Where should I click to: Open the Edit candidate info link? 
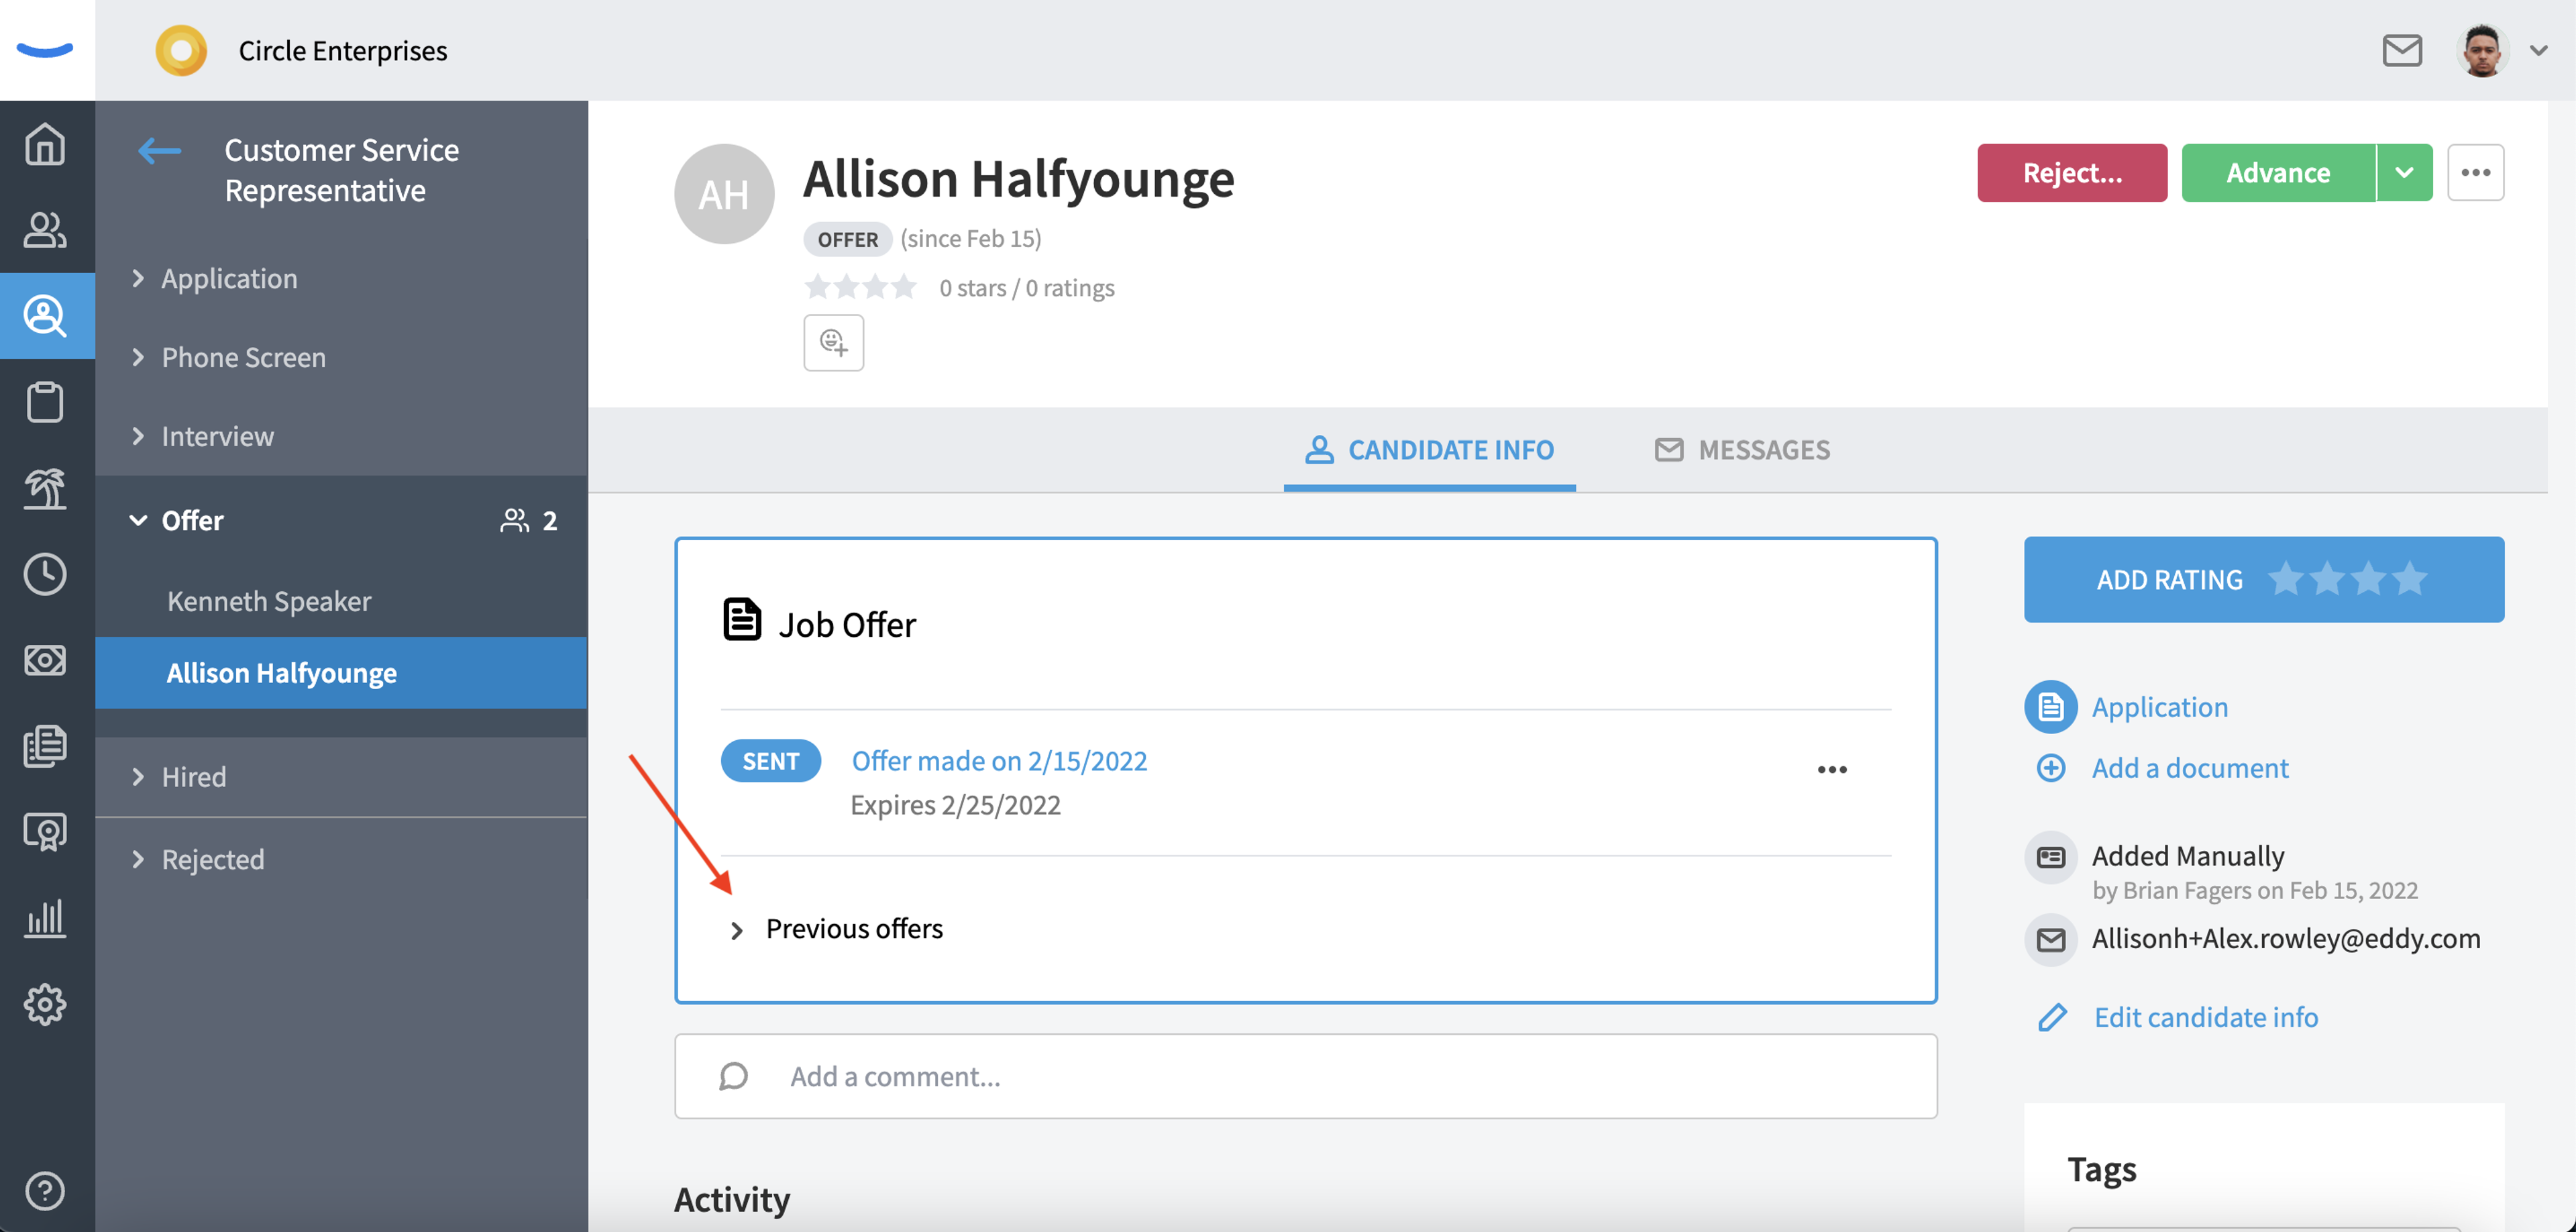pyautogui.click(x=2205, y=1017)
